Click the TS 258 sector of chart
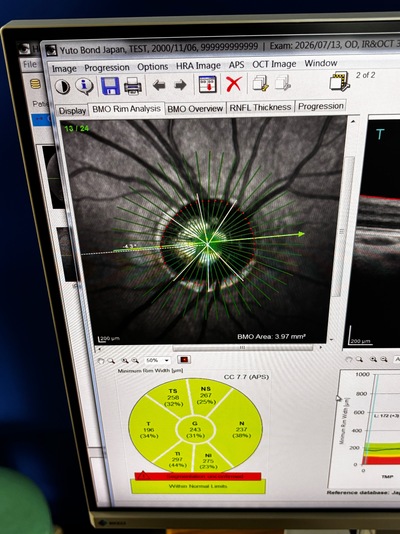Viewport: 400px width, 534px height. coord(173,397)
